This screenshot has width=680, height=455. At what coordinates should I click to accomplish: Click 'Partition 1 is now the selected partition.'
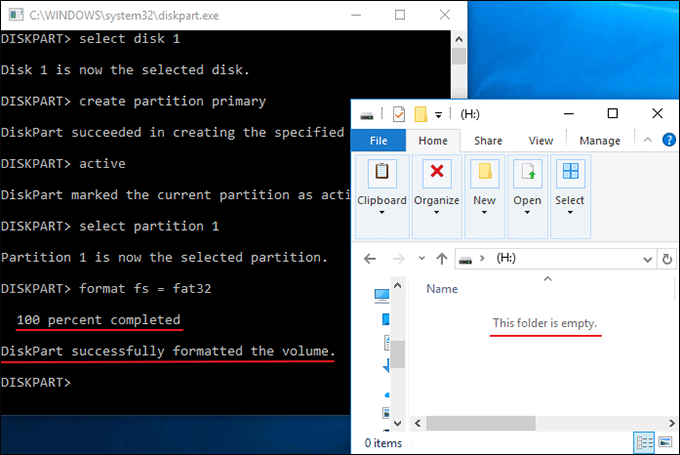point(164,258)
